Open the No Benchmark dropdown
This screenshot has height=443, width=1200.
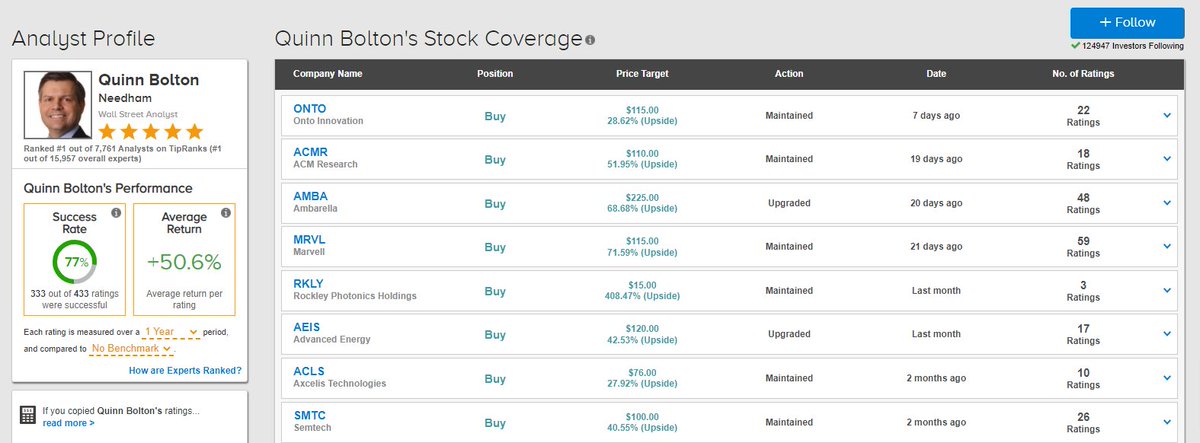[131, 348]
